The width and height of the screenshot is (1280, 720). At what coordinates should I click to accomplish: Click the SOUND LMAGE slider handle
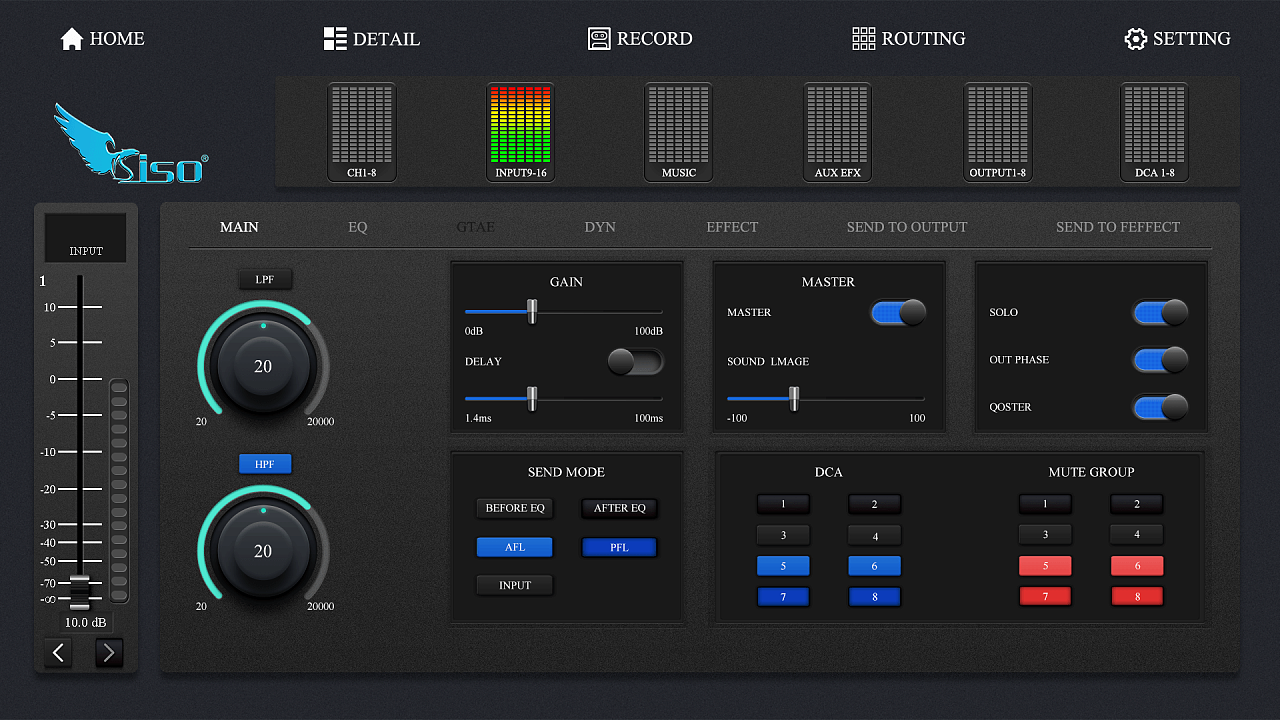(x=794, y=399)
